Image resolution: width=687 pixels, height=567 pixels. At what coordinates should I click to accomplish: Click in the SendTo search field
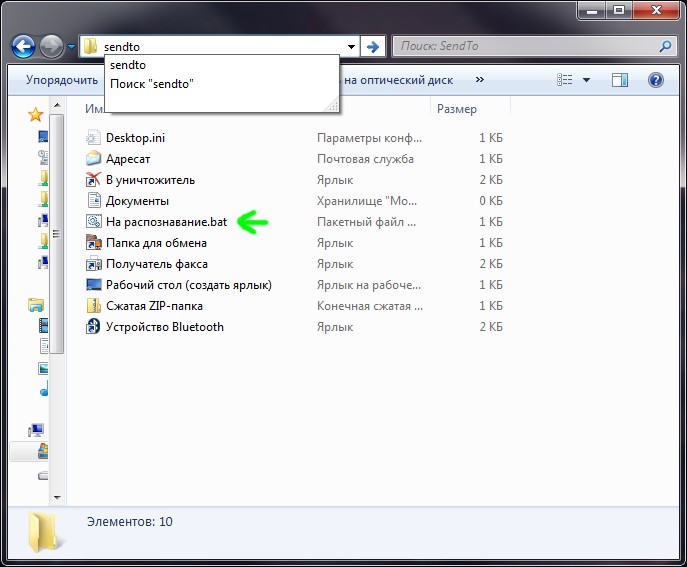point(525,46)
